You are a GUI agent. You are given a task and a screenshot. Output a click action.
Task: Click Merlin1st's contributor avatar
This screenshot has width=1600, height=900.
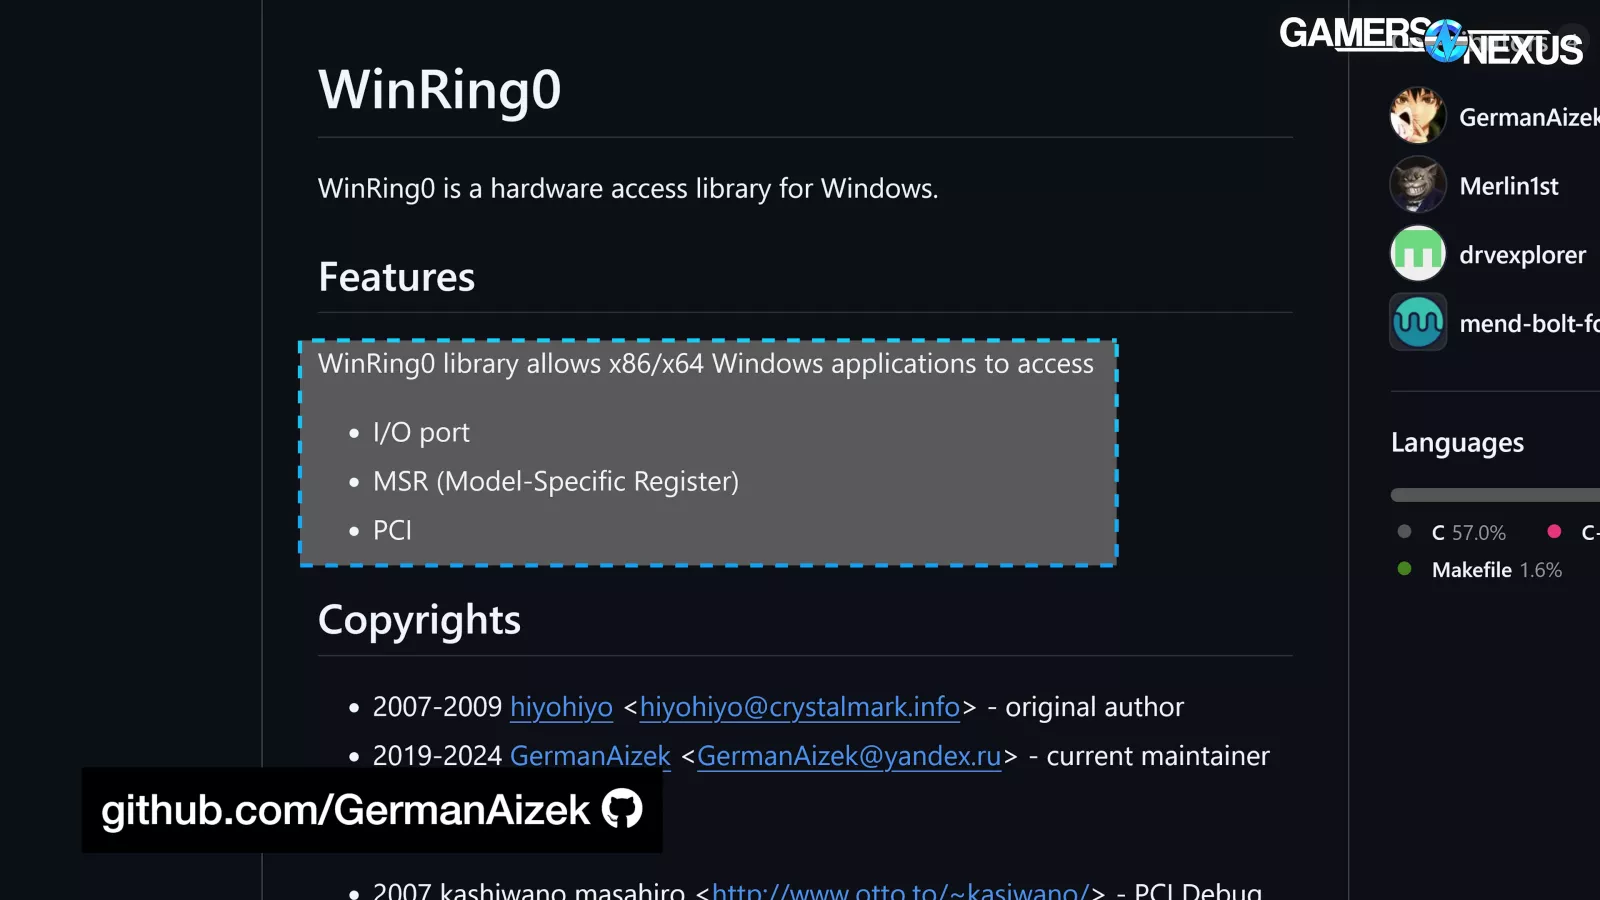(1417, 185)
